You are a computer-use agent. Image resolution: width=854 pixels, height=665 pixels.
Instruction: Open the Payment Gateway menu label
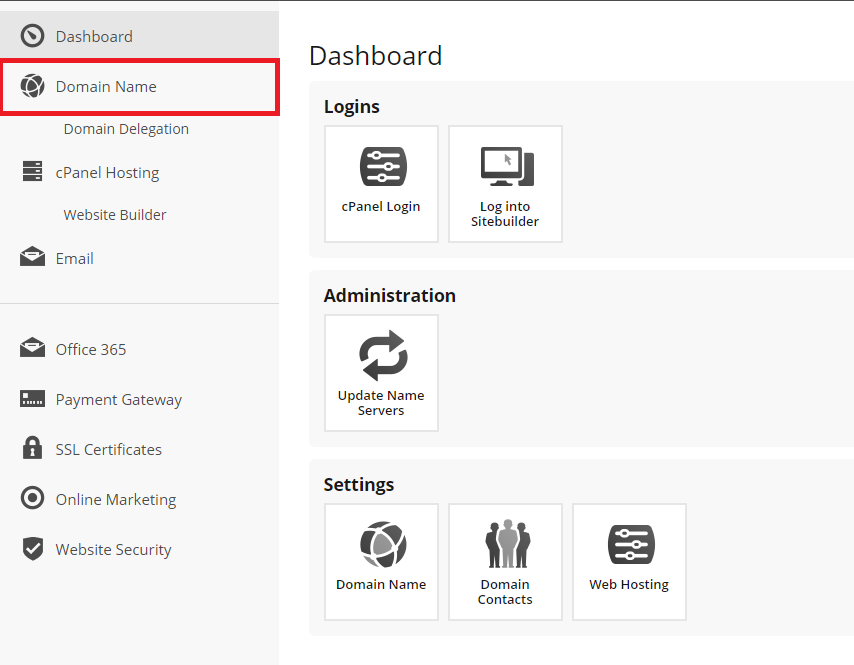click(119, 400)
